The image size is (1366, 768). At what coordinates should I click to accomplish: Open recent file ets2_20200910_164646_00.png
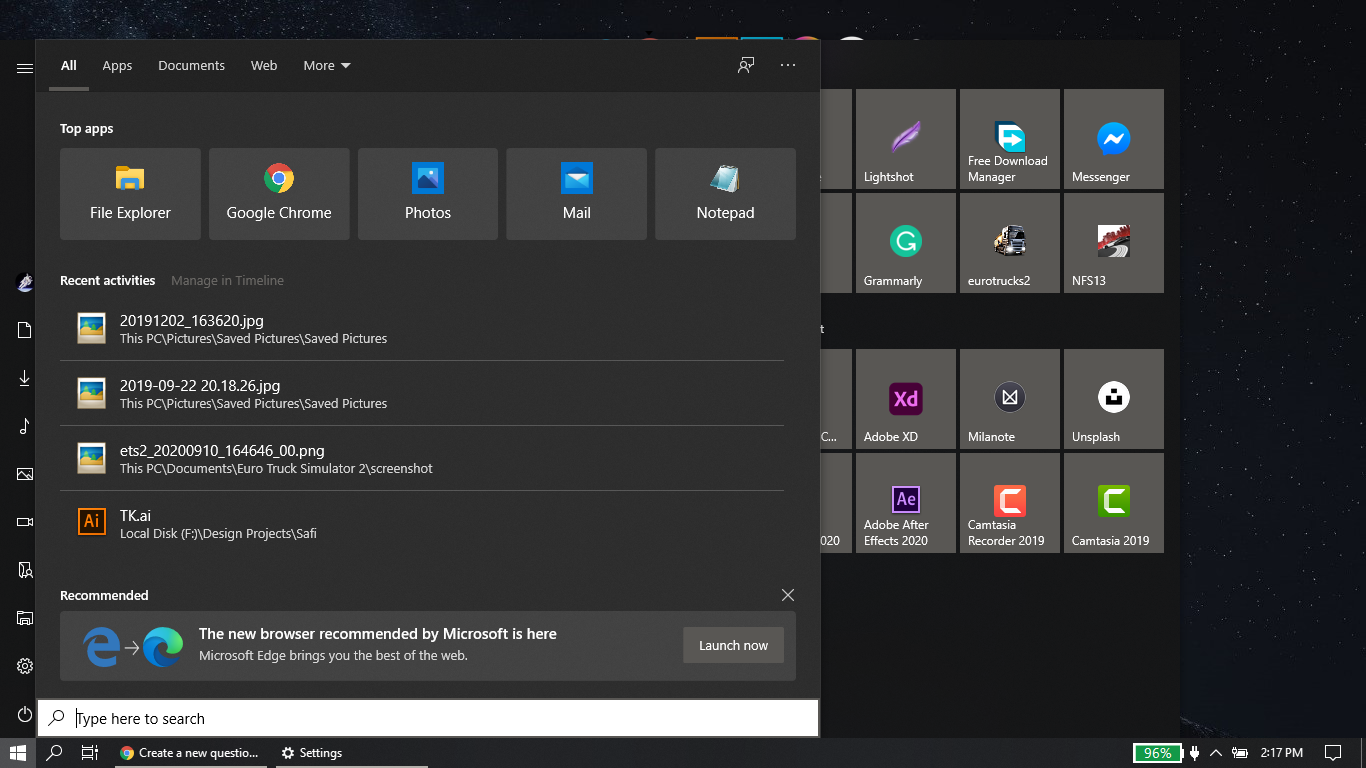421,459
